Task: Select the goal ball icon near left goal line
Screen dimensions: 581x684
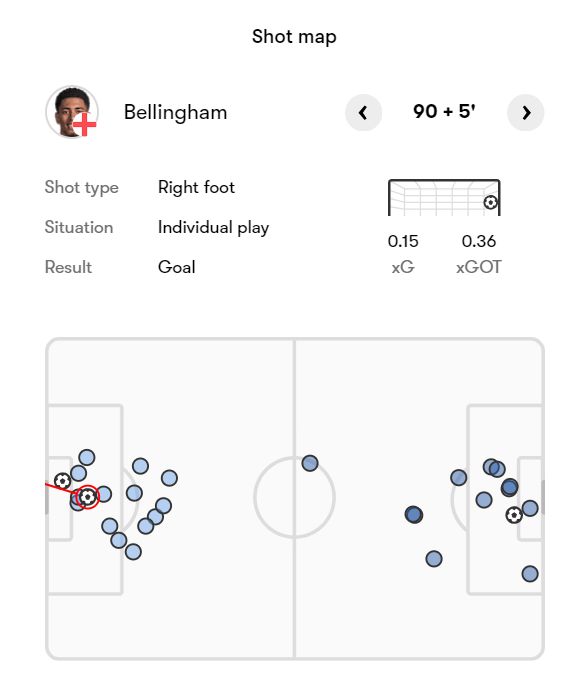Action: [x=62, y=481]
